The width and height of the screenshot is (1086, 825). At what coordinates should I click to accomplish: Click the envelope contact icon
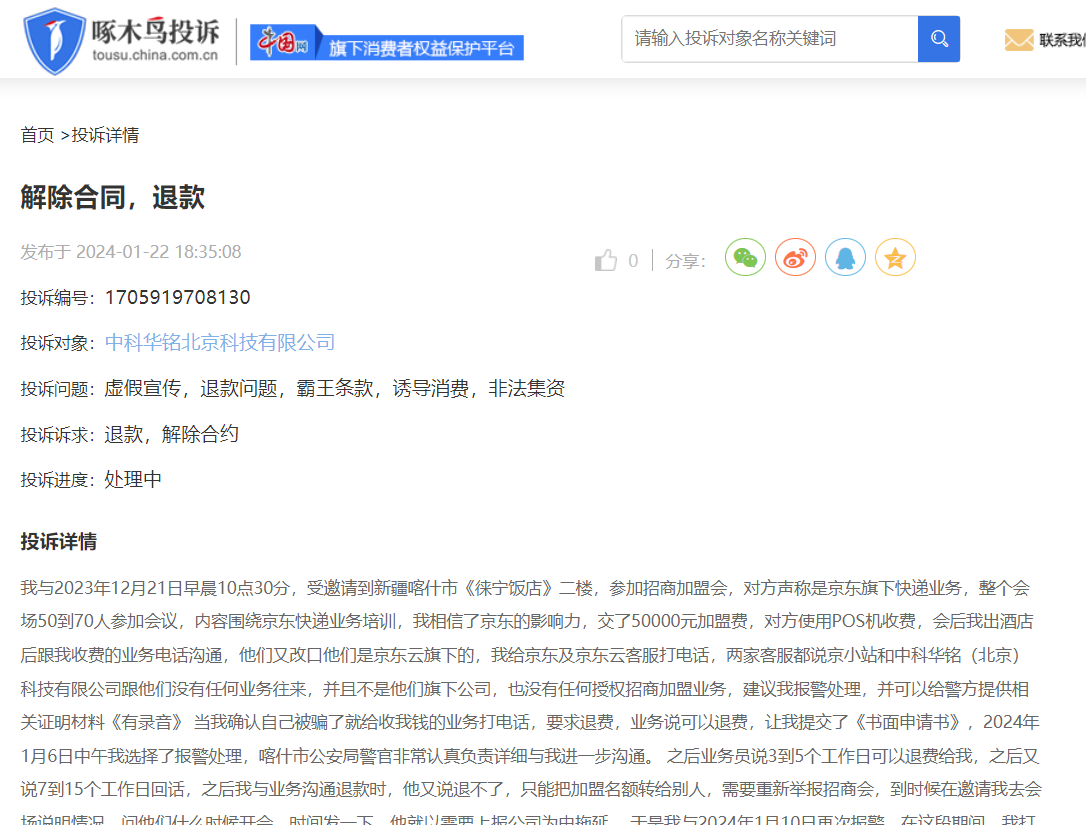1018,39
